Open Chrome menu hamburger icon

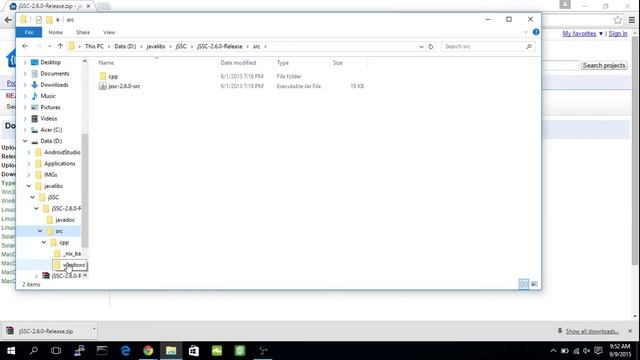tap(632, 20)
